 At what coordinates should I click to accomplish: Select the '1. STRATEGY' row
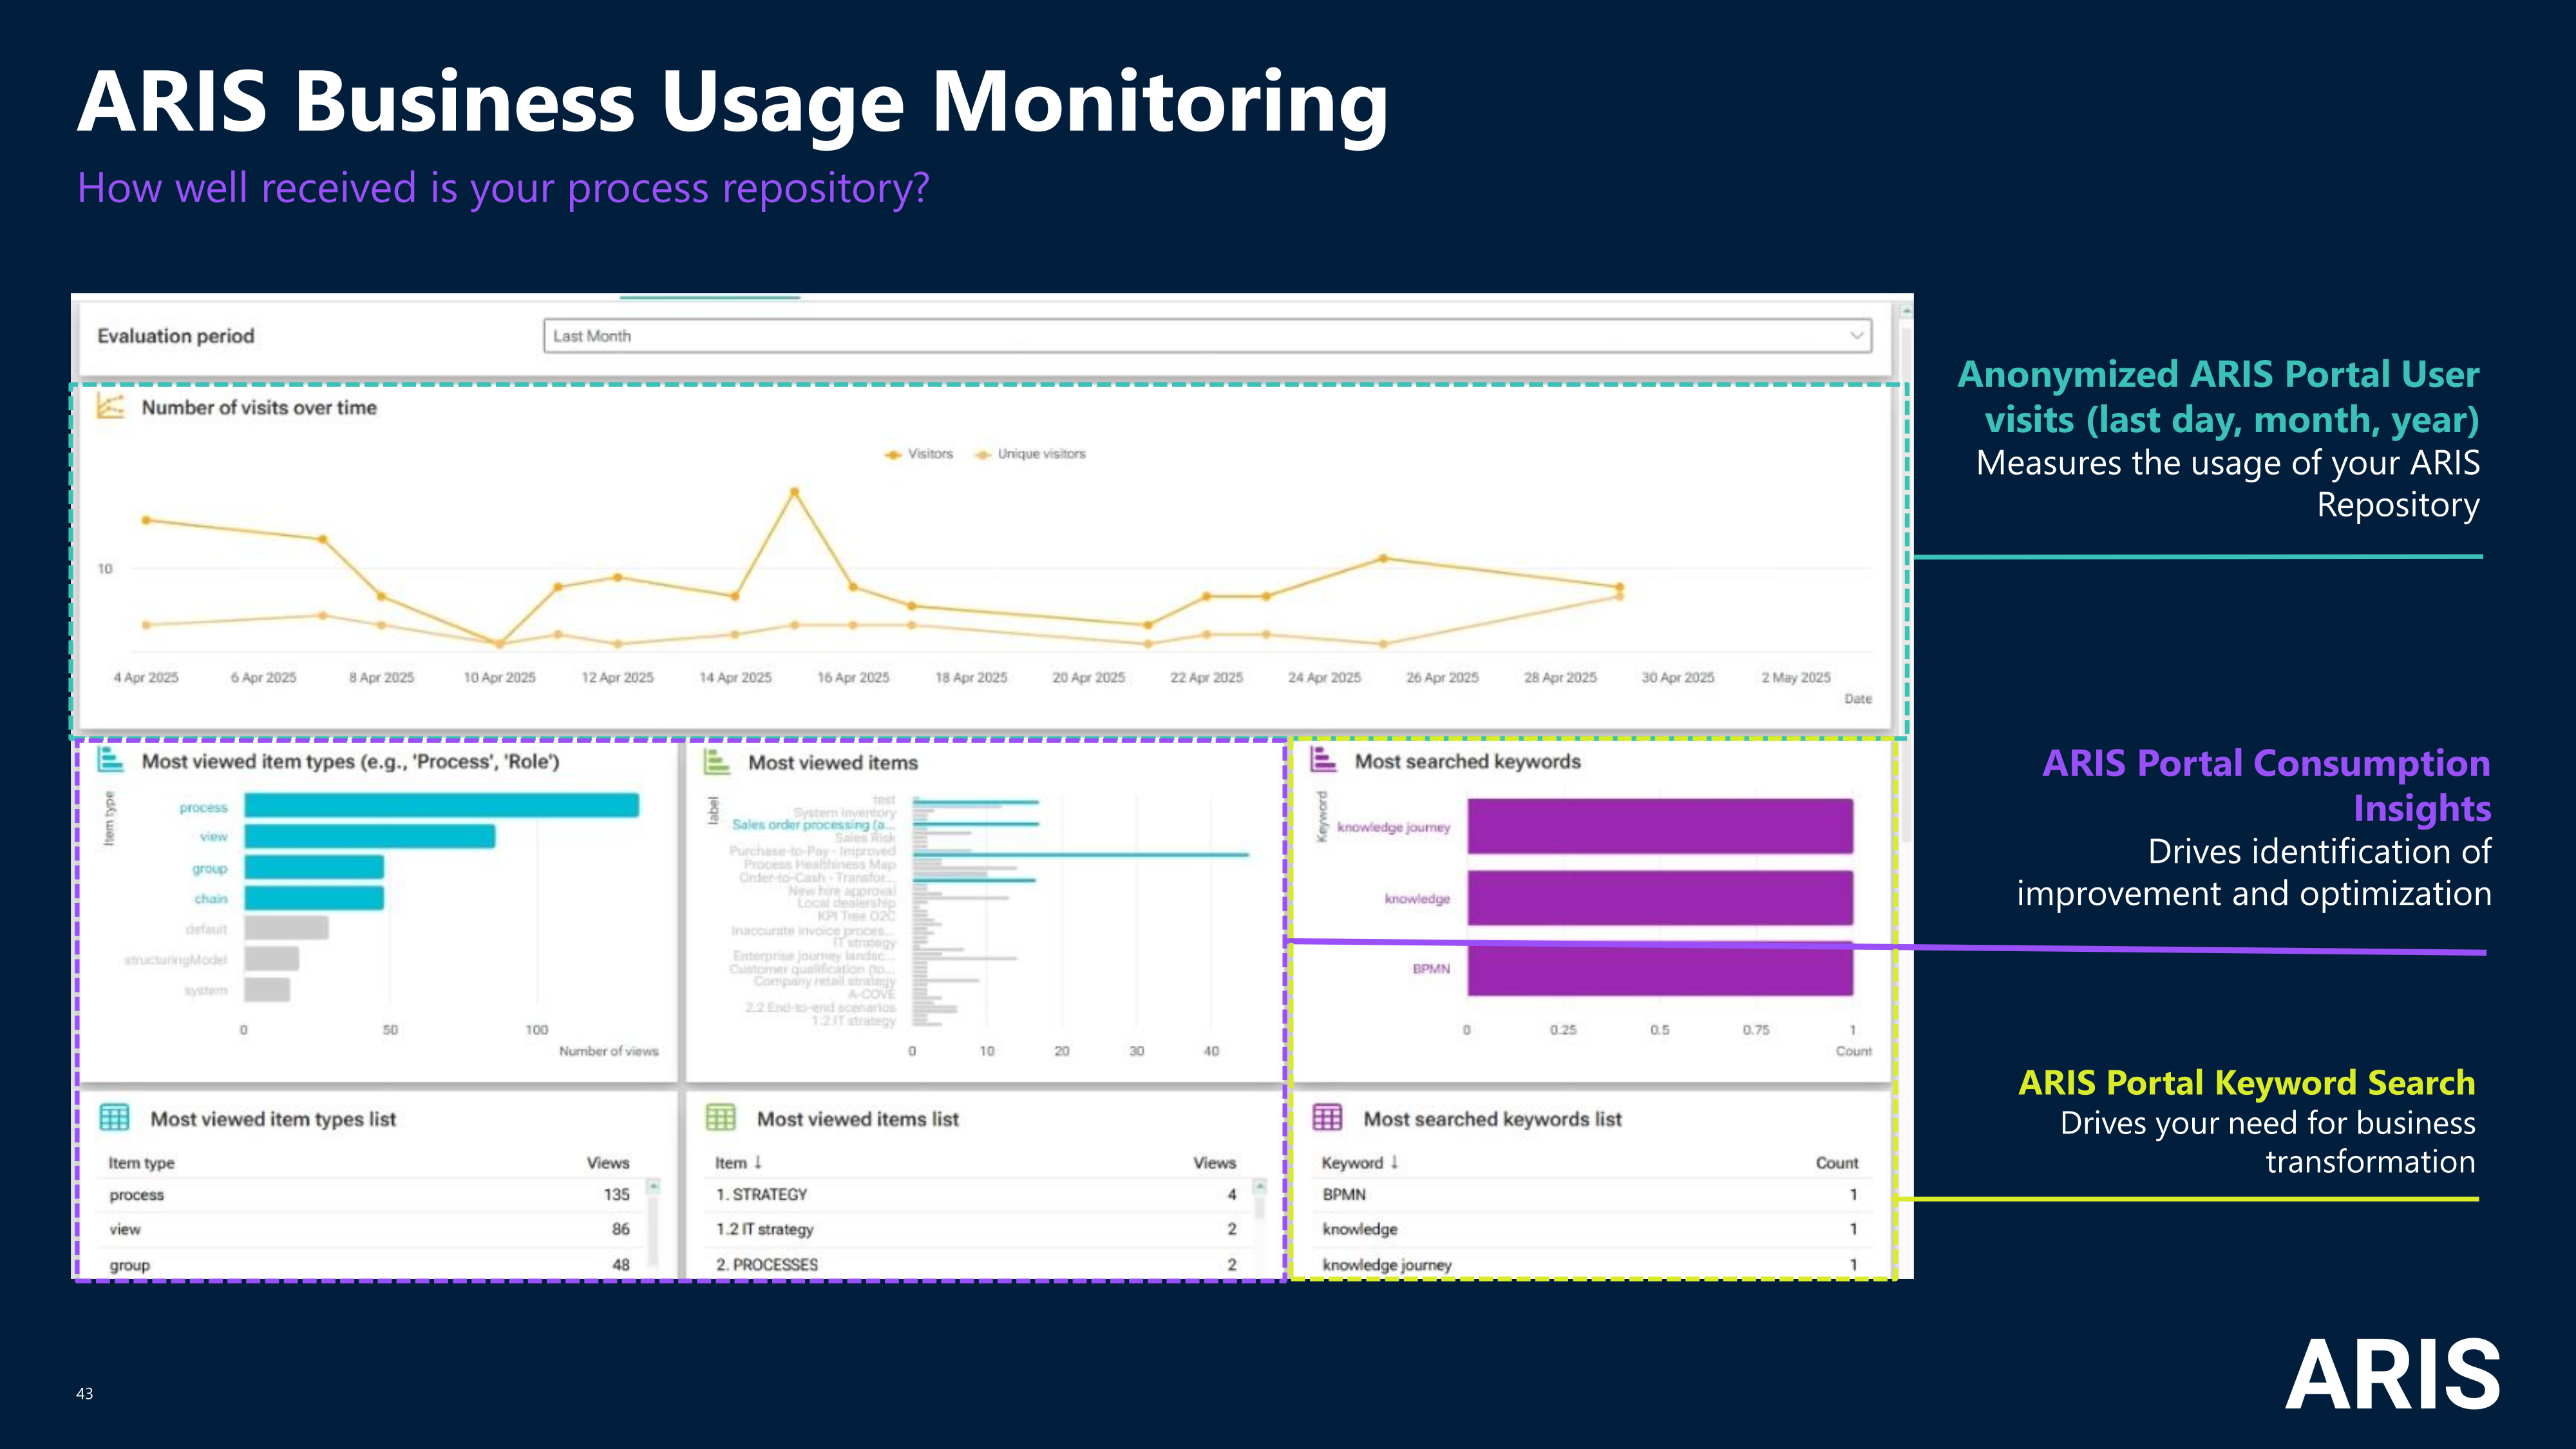pyautogui.click(x=977, y=1195)
